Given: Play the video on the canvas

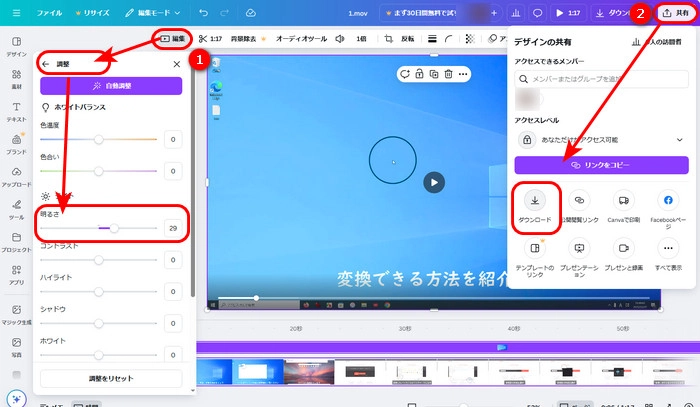Looking at the screenshot, I should click(434, 183).
